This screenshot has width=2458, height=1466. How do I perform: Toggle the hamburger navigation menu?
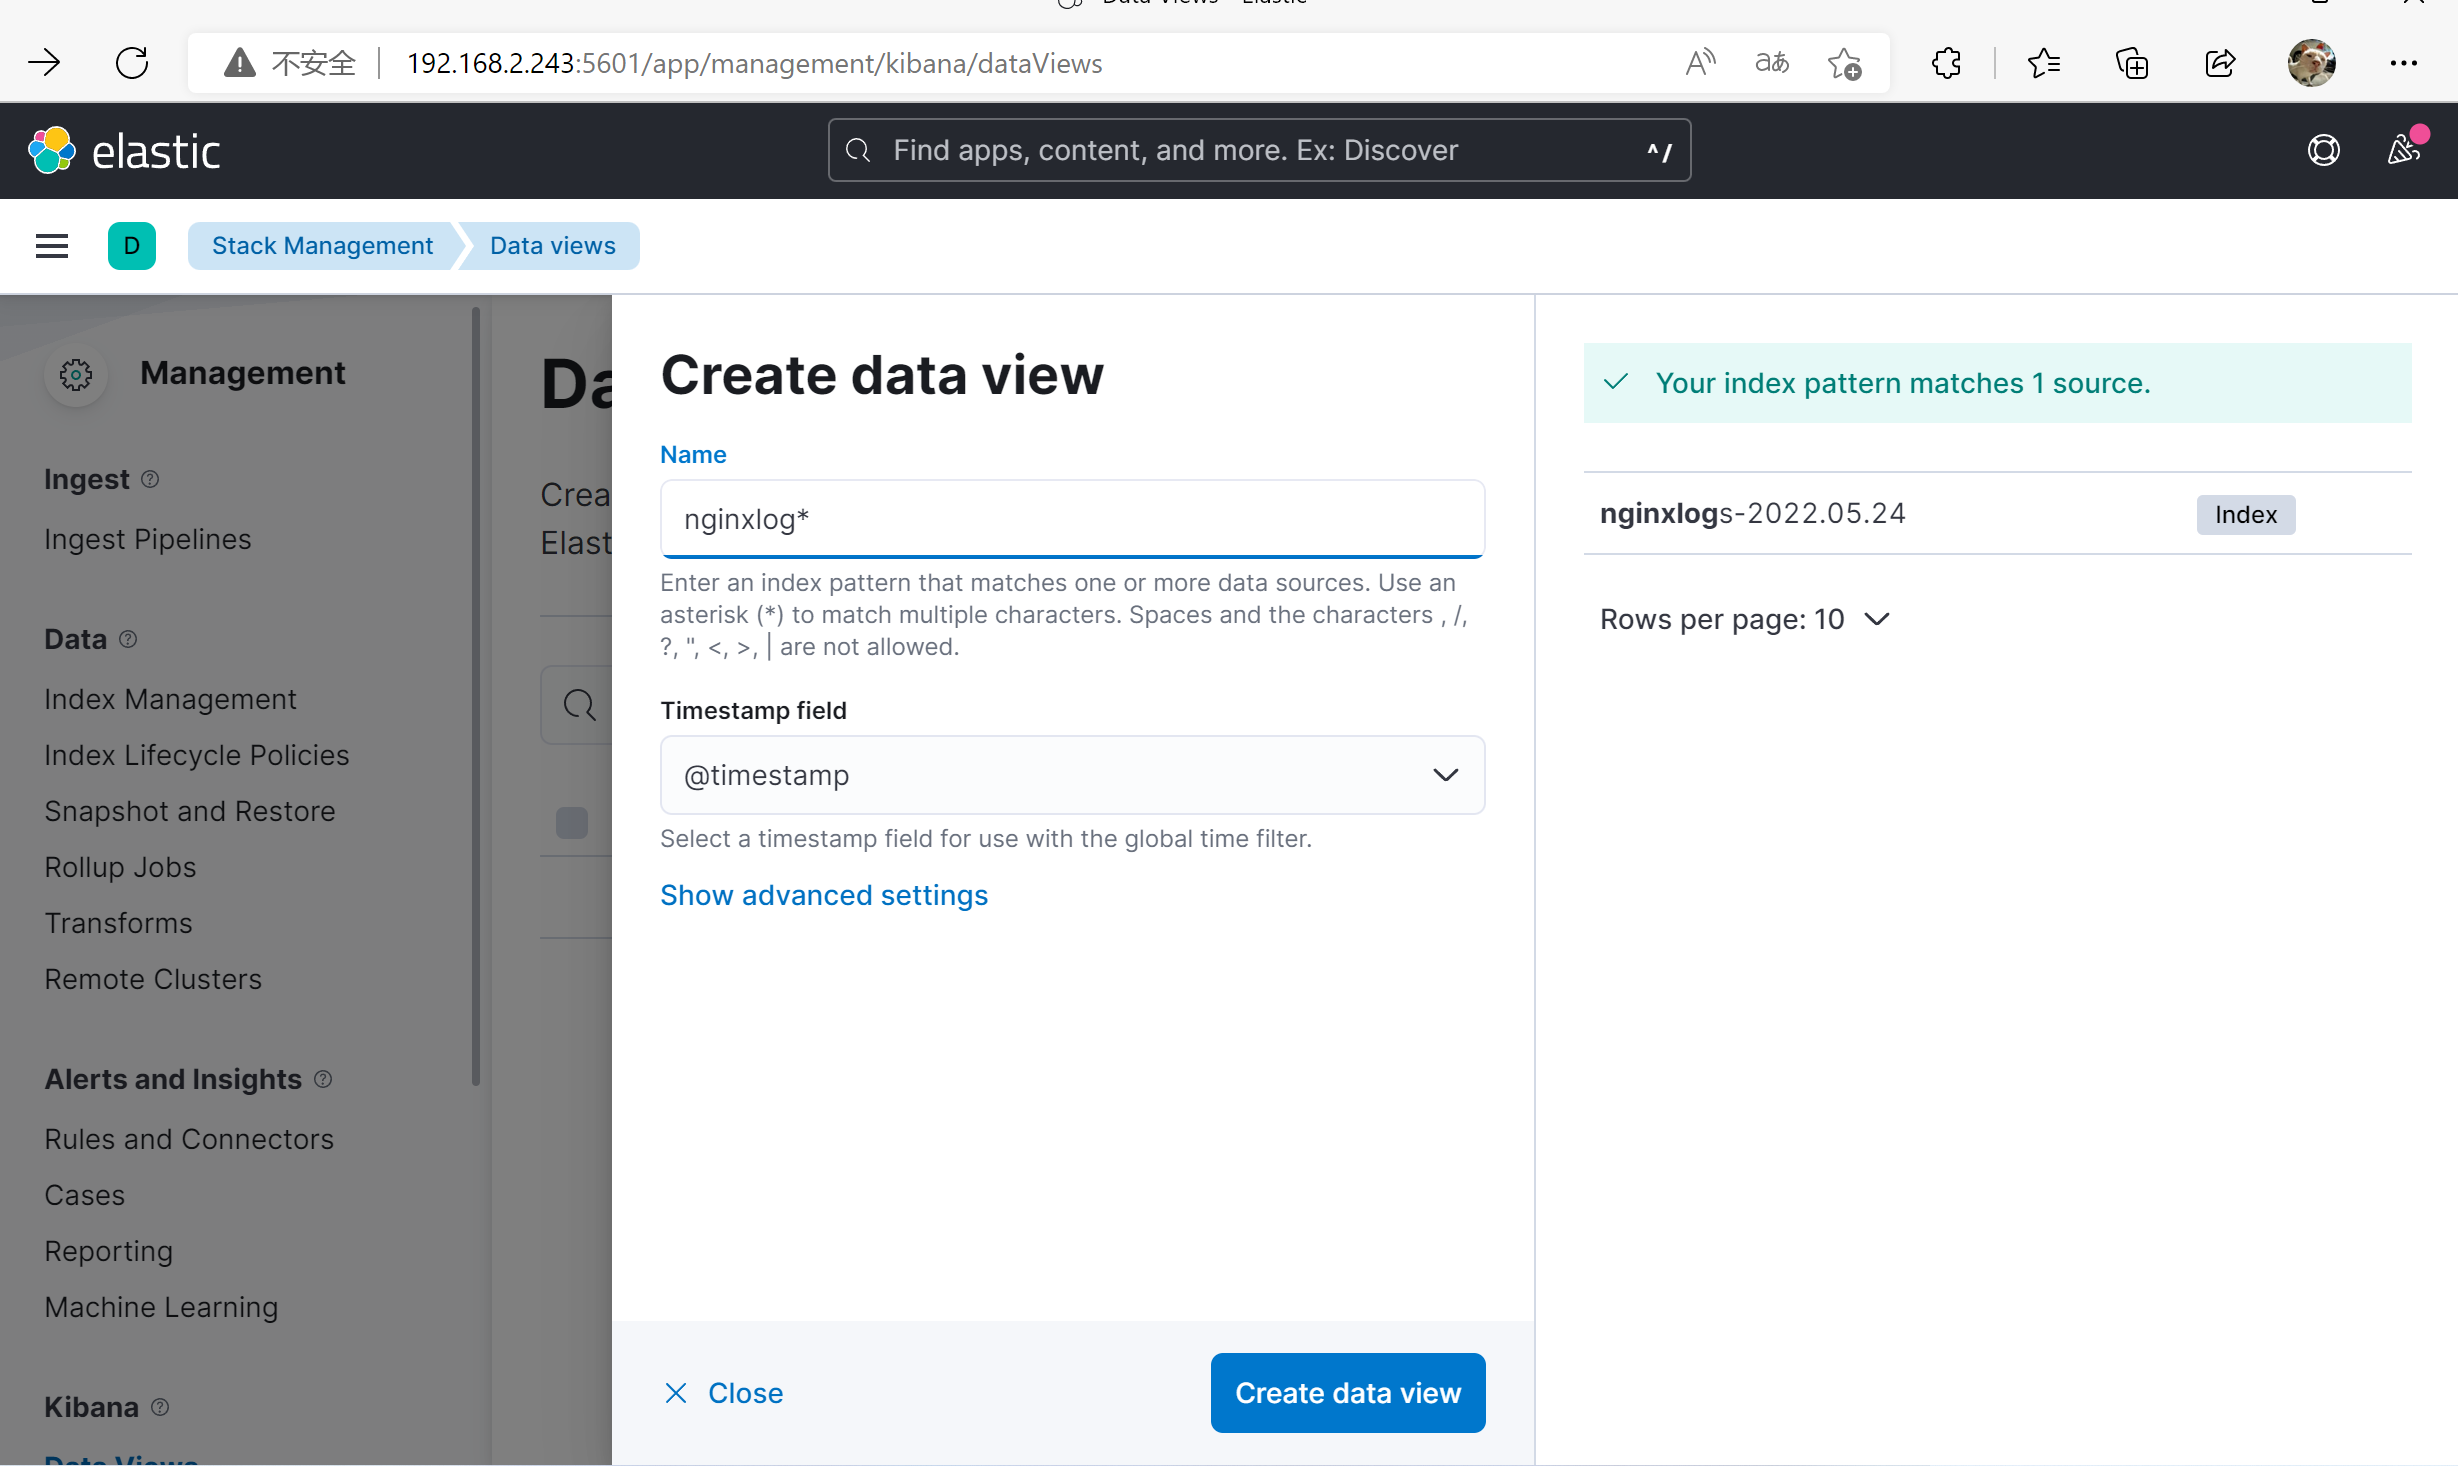tap(52, 246)
